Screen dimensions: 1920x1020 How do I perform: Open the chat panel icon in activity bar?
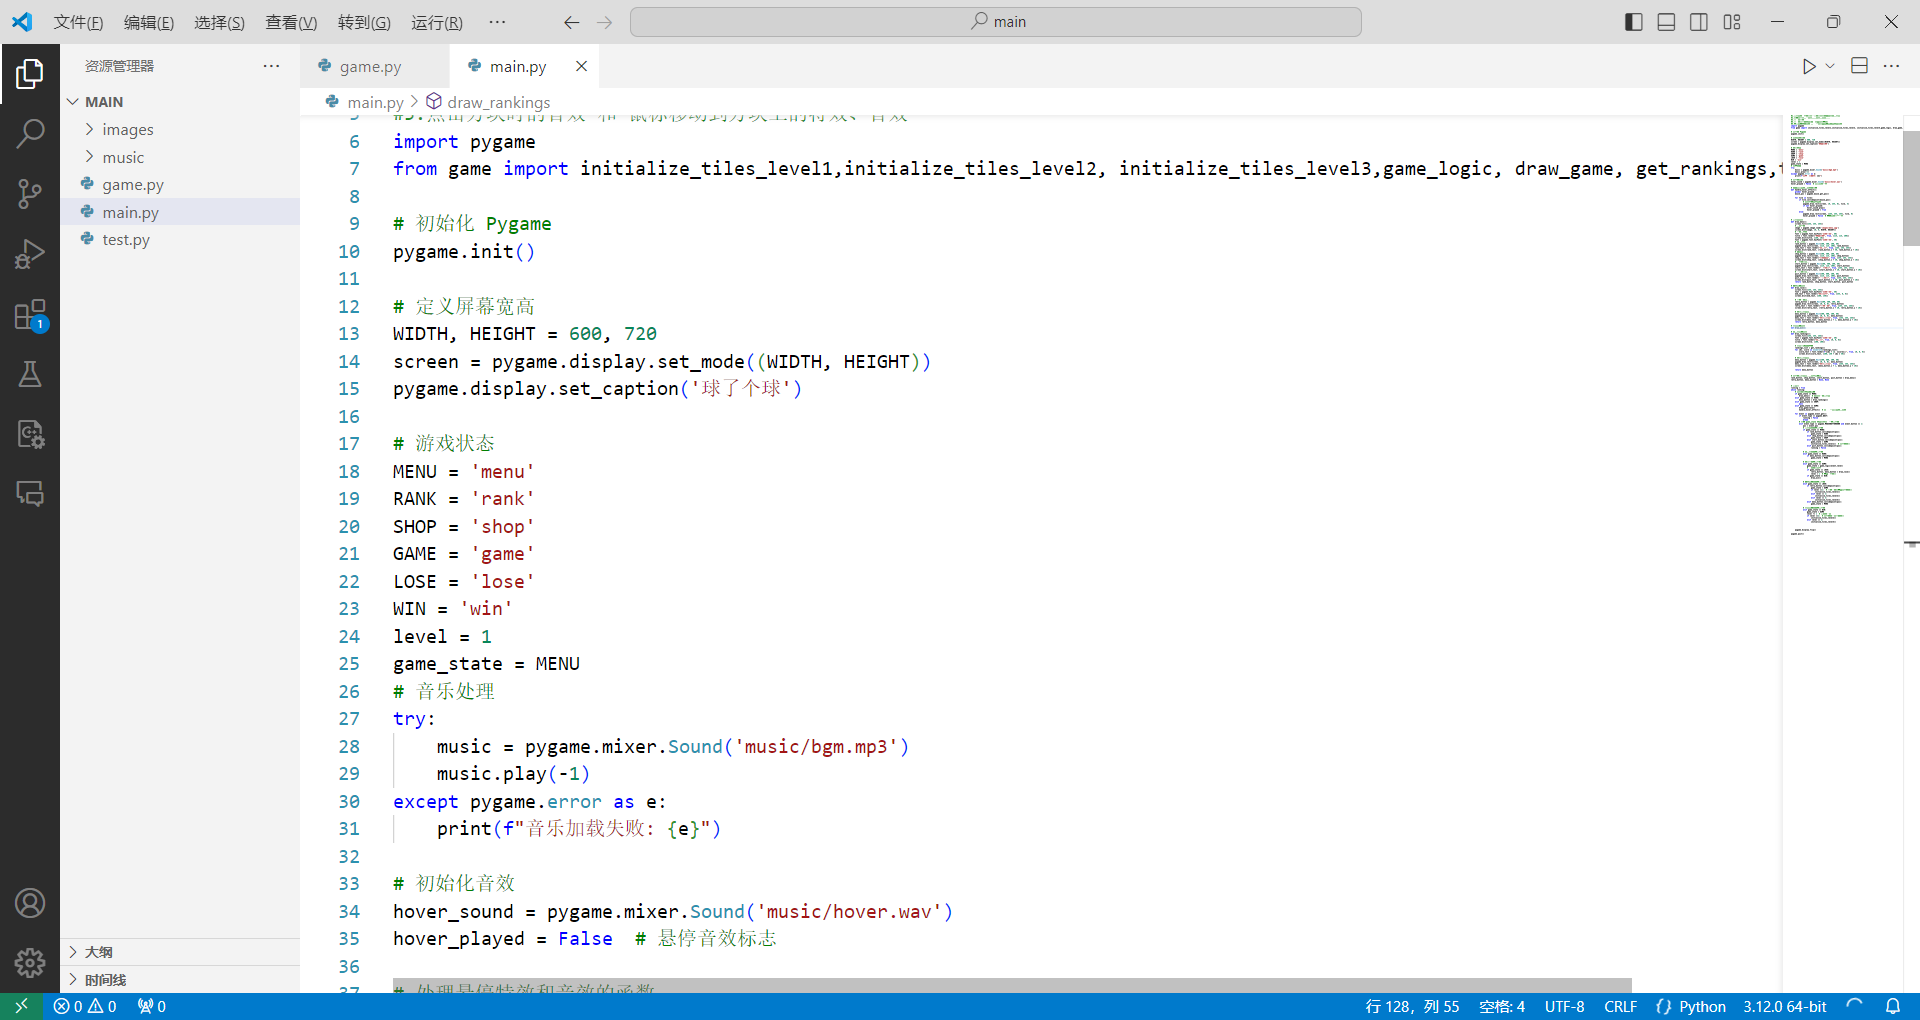pos(30,494)
